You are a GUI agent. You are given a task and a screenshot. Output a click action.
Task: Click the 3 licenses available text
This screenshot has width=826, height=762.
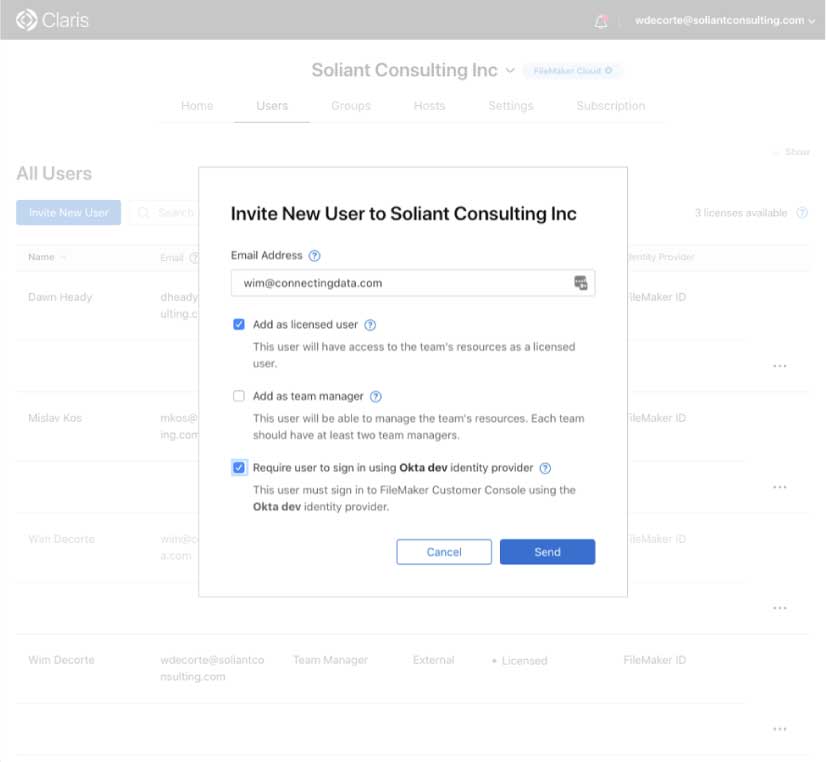[x=741, y=213]
